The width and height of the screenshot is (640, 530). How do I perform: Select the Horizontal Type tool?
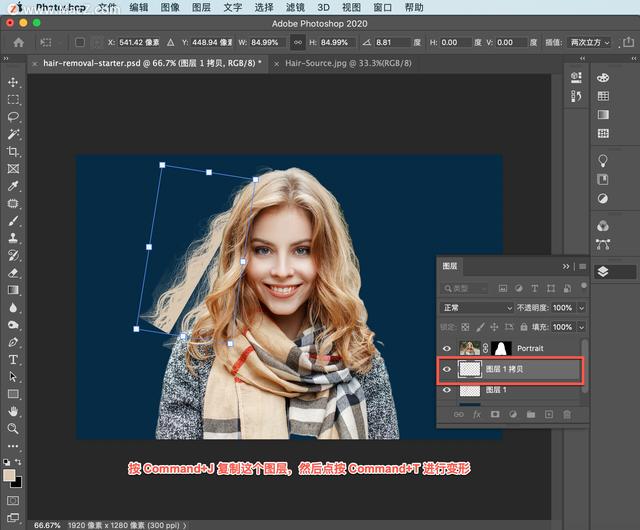(x=13, y=359)
